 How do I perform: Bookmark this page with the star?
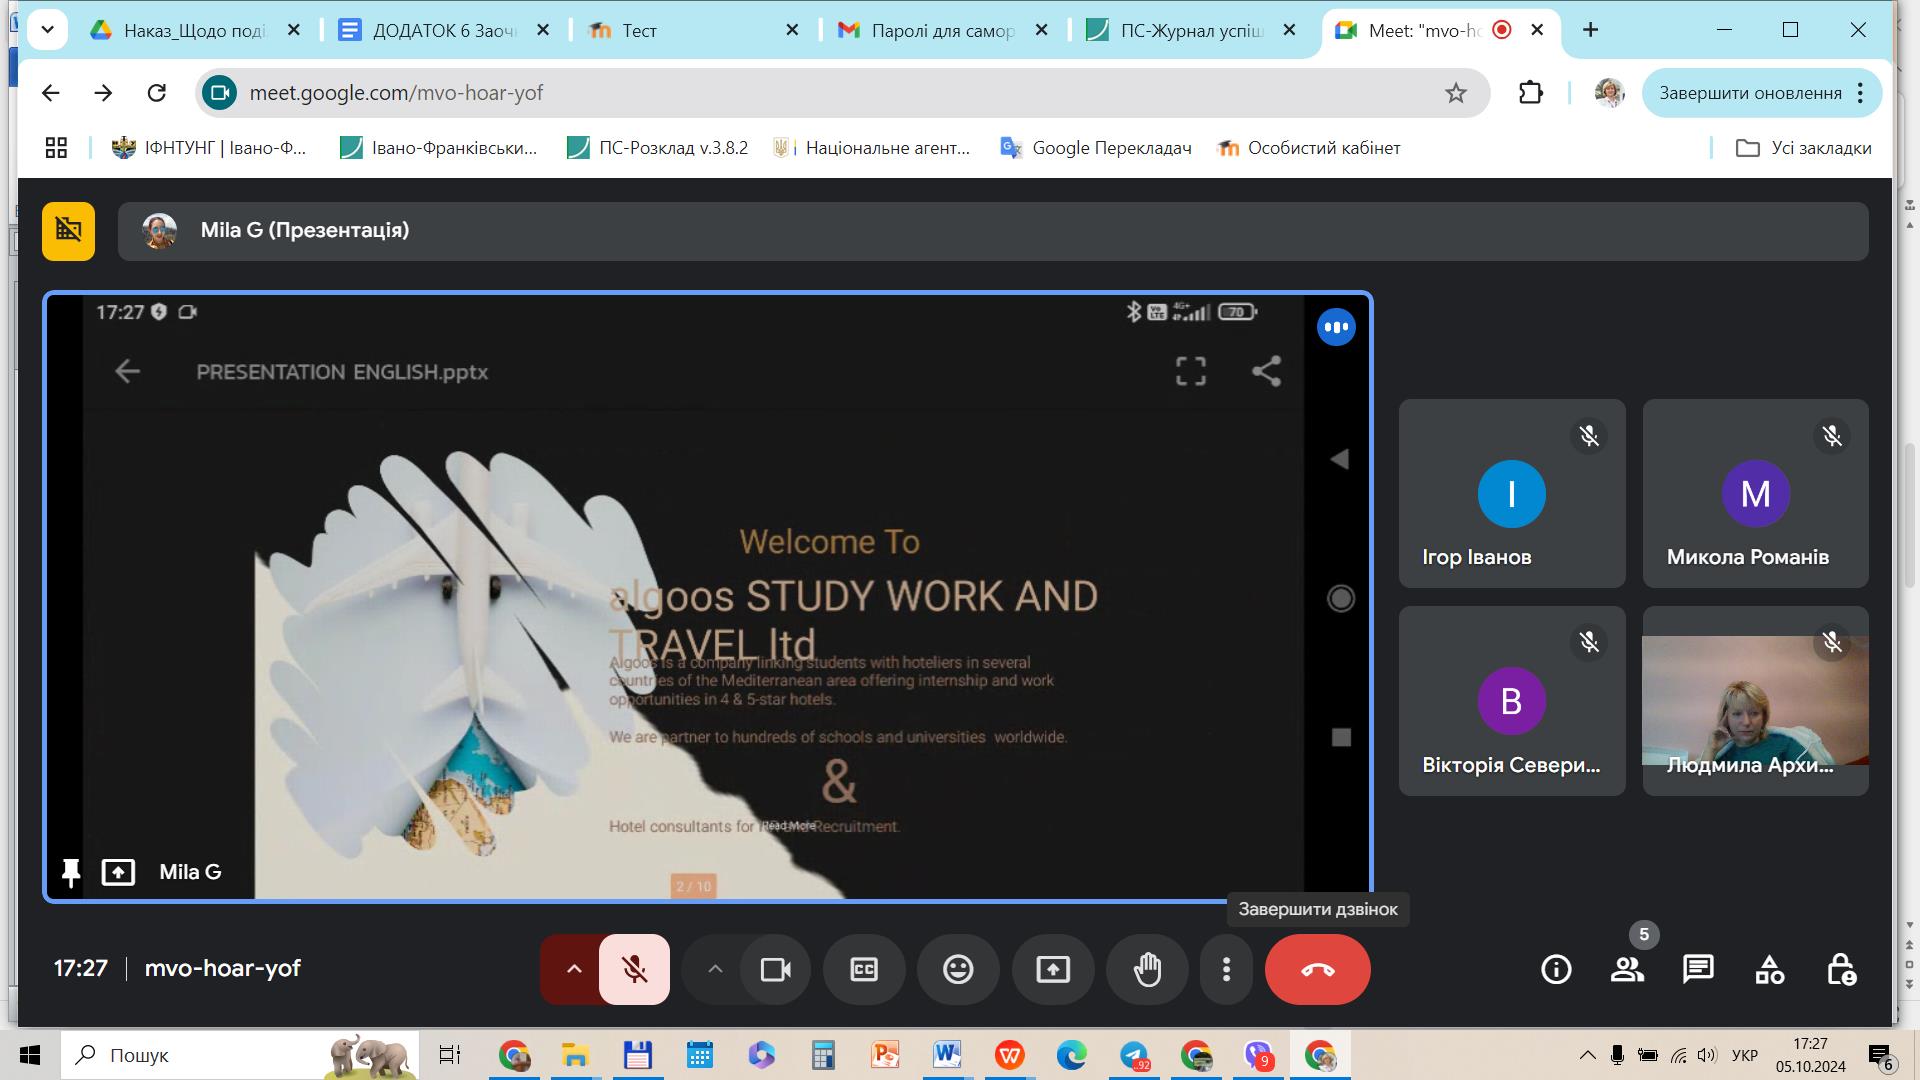[x=1455, y=93]
